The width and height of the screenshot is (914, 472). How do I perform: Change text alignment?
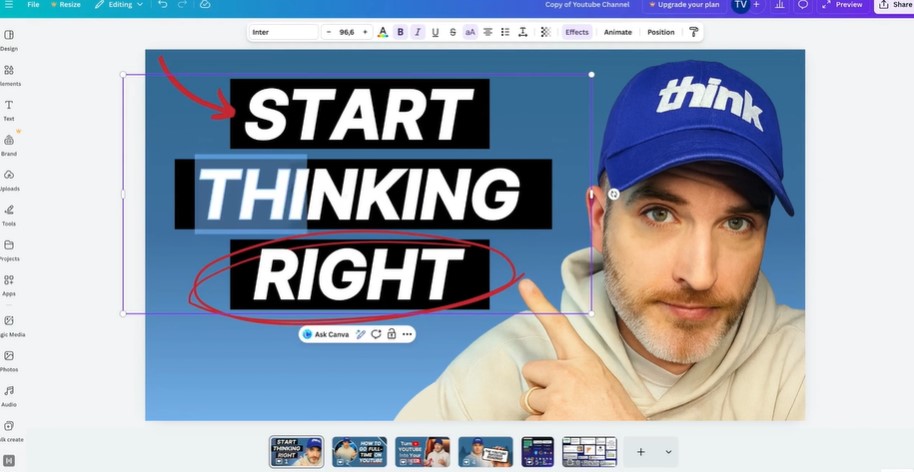tap(487, 32)
